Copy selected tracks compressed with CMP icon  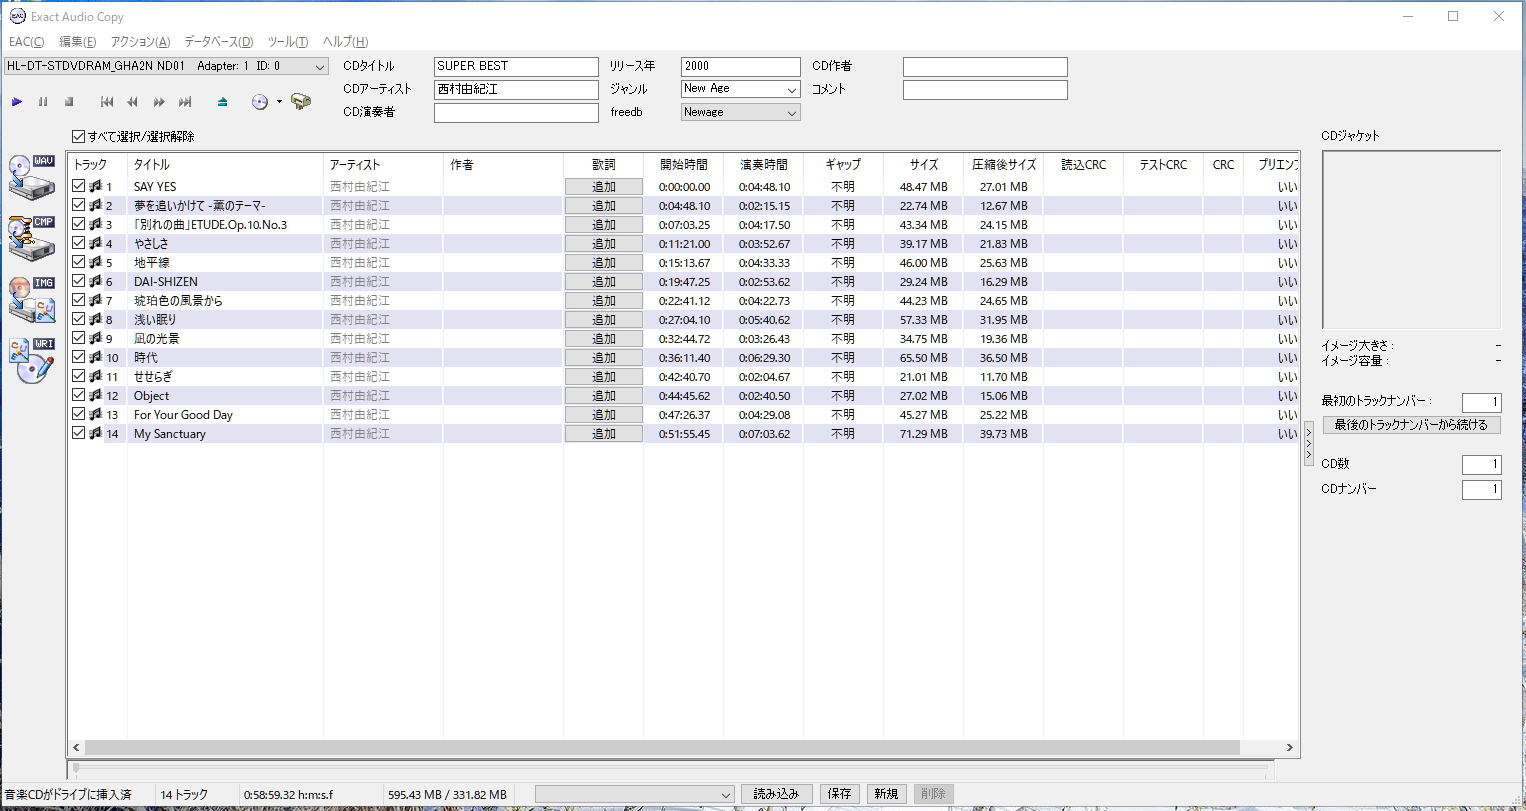click(x=32, y=239)
